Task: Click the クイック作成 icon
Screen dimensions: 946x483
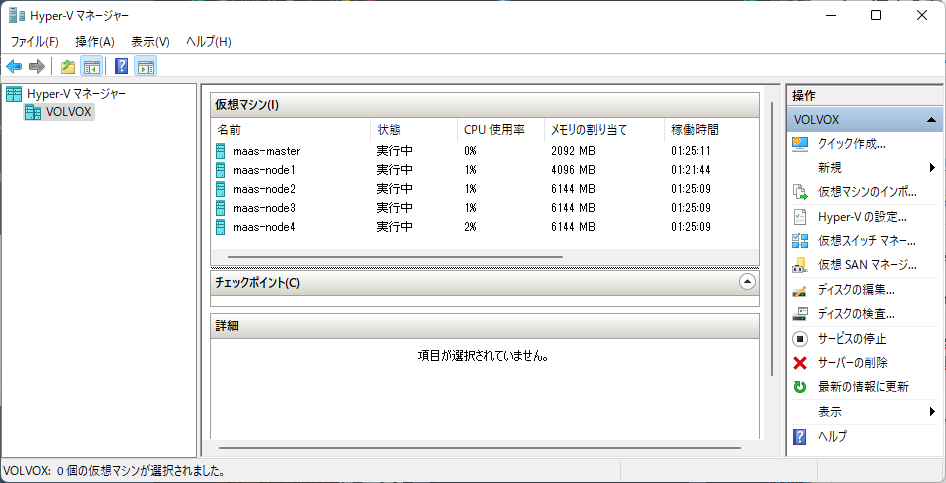Action: 799,144
